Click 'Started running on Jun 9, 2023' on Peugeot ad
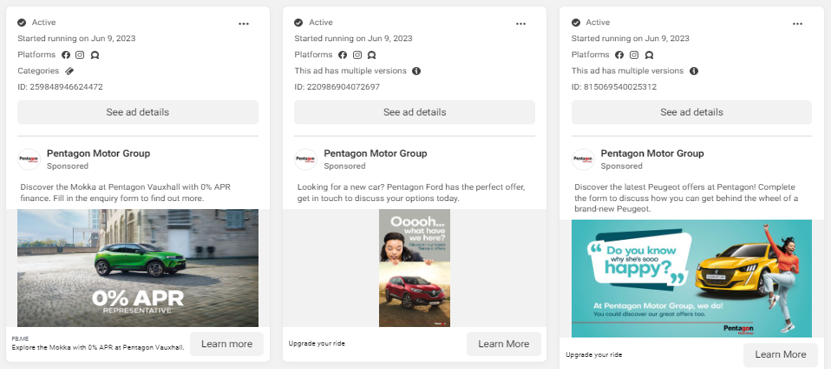 [631, 38]
